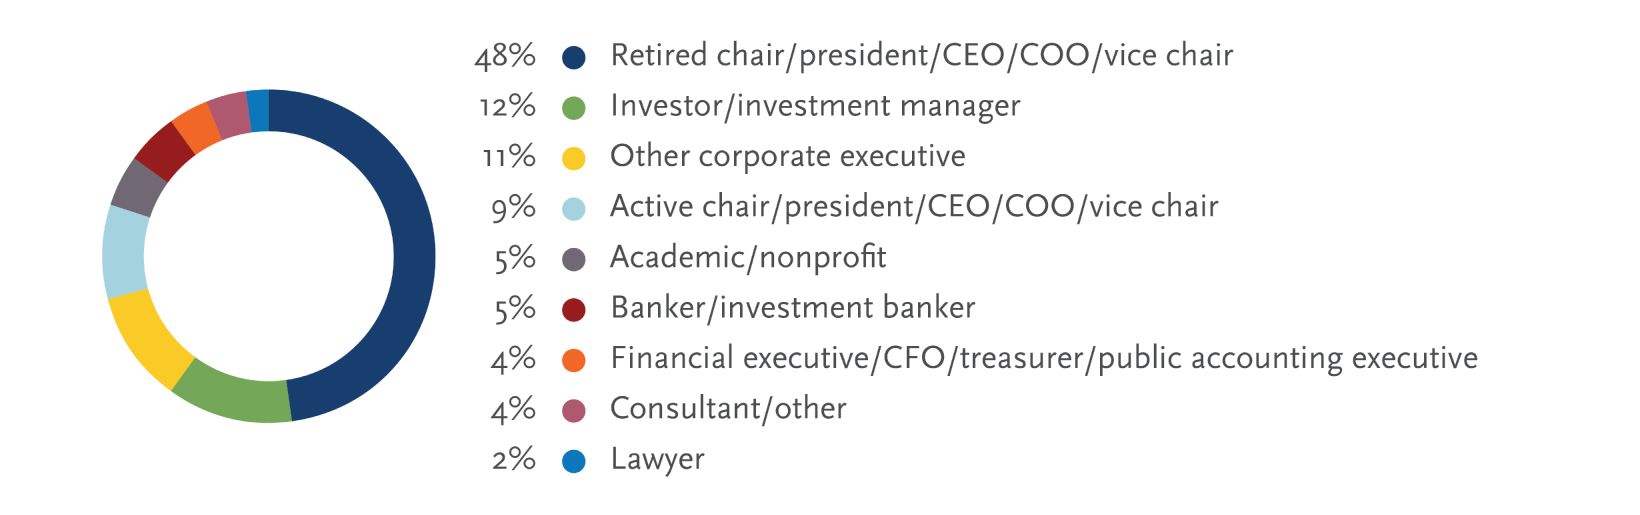Click the Investor/investment manager label text
Viewport: 1640px width, 515px height.
click(x=815, y=106)
